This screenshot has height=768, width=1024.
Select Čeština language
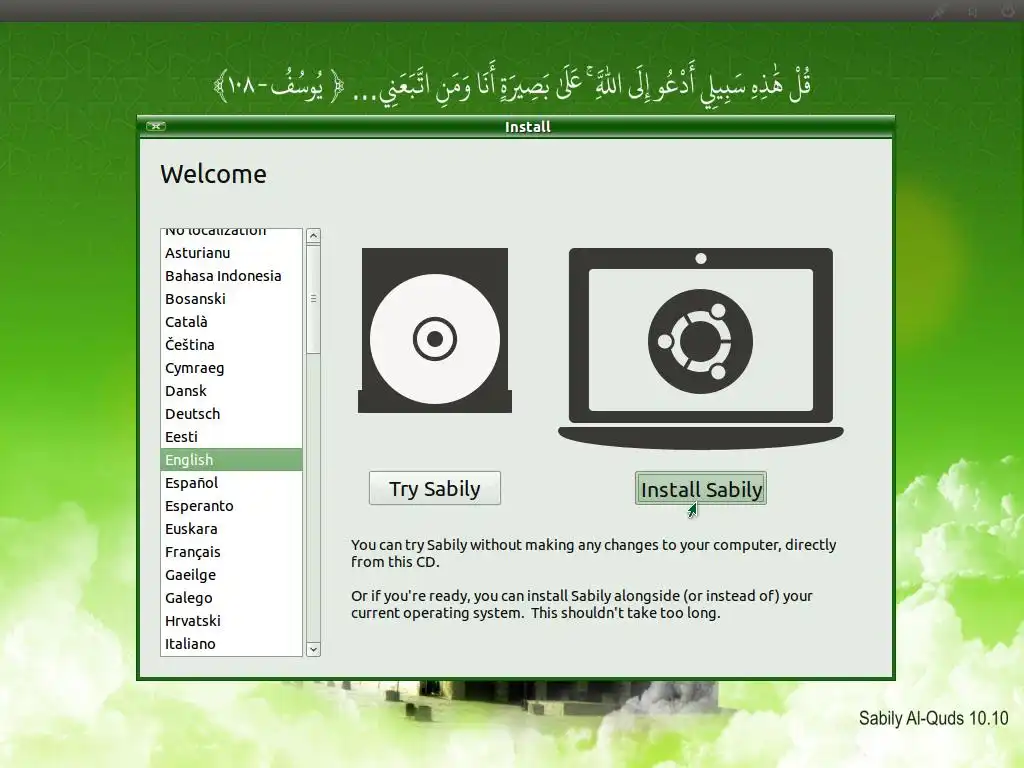click(x=231, y=345)
